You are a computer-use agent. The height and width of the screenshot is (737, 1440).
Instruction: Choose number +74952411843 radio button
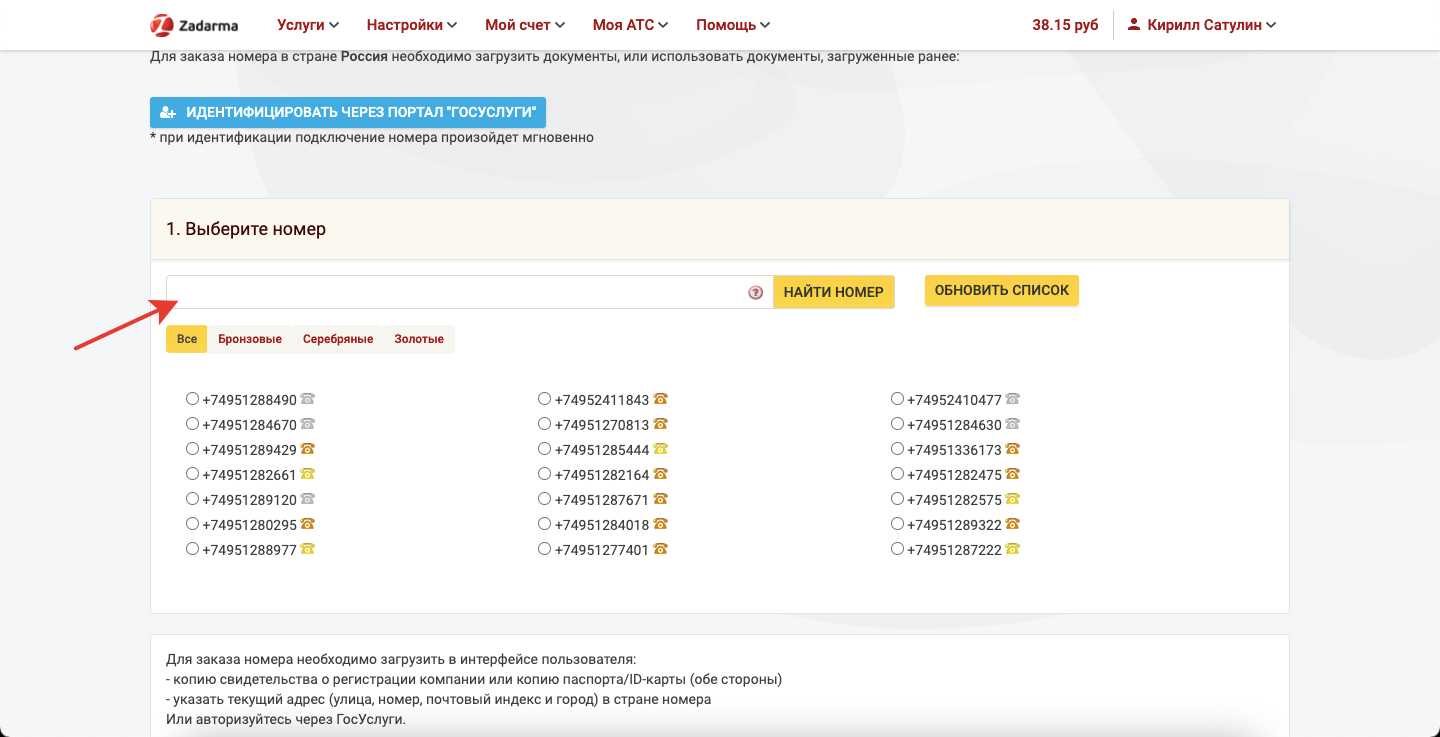click(x=544, y=399)
